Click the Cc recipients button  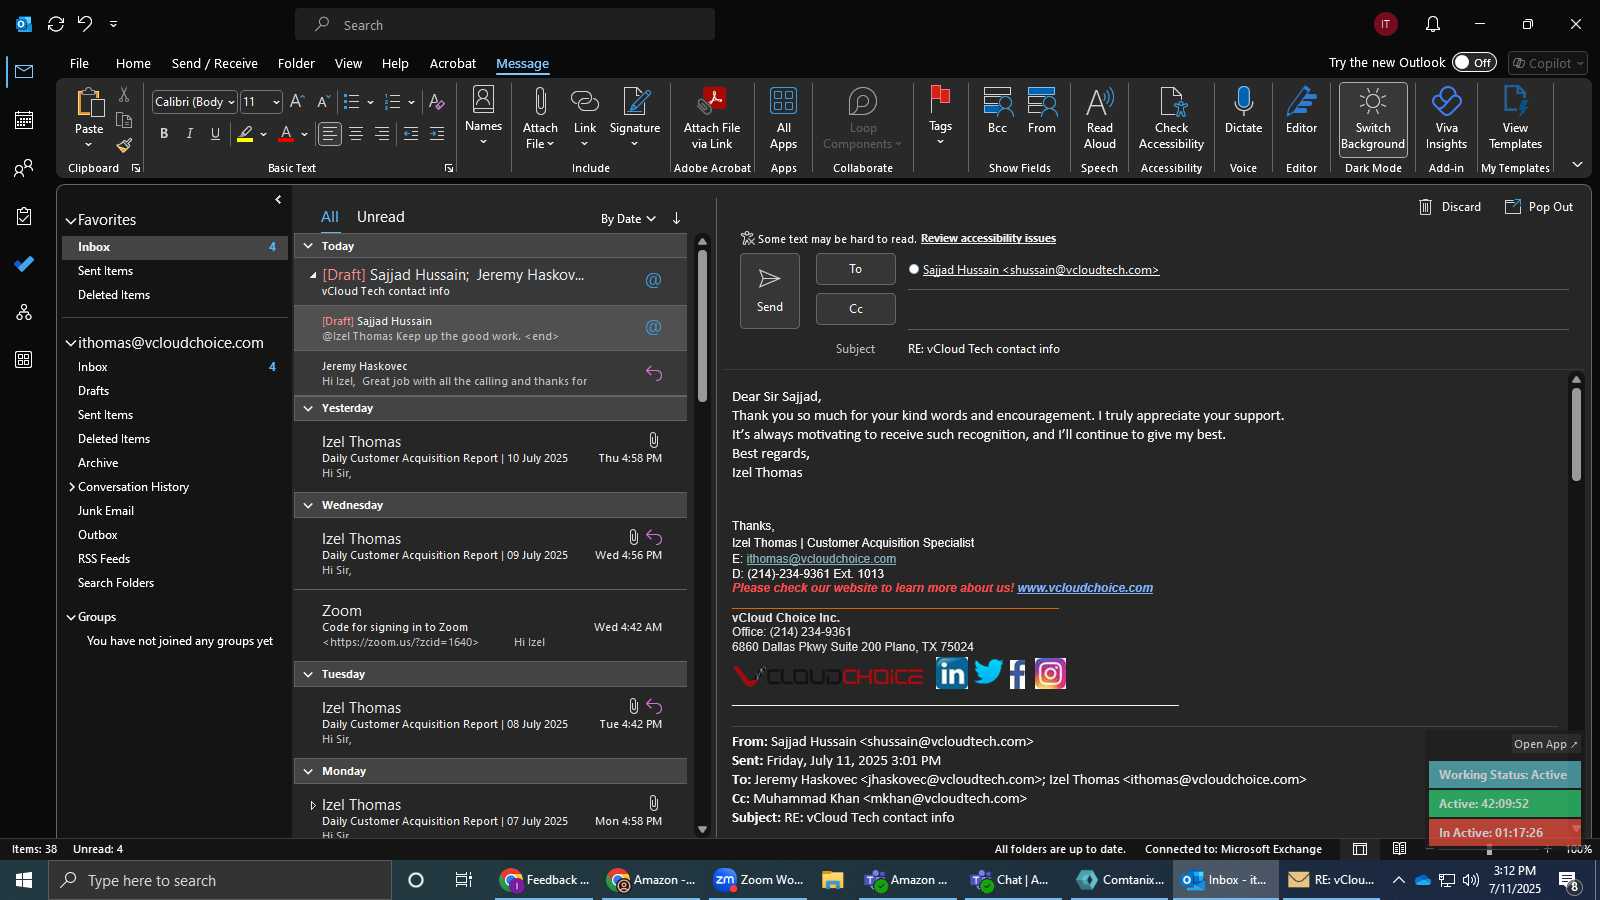(x=856, y=309)
